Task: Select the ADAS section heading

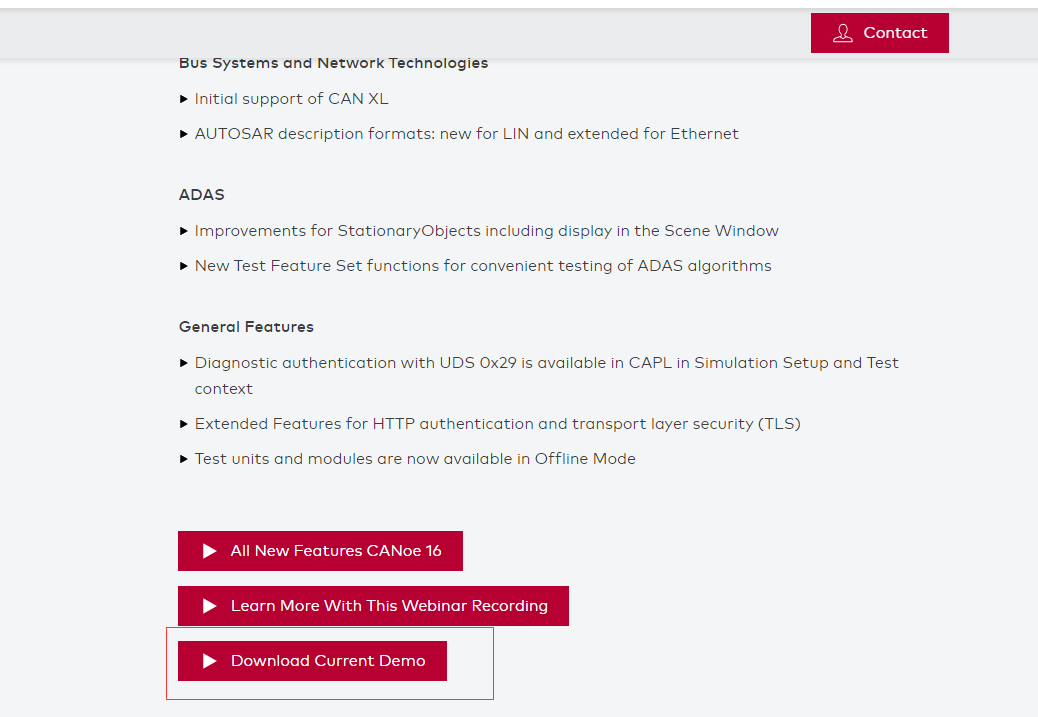Action: click(202, 195)
